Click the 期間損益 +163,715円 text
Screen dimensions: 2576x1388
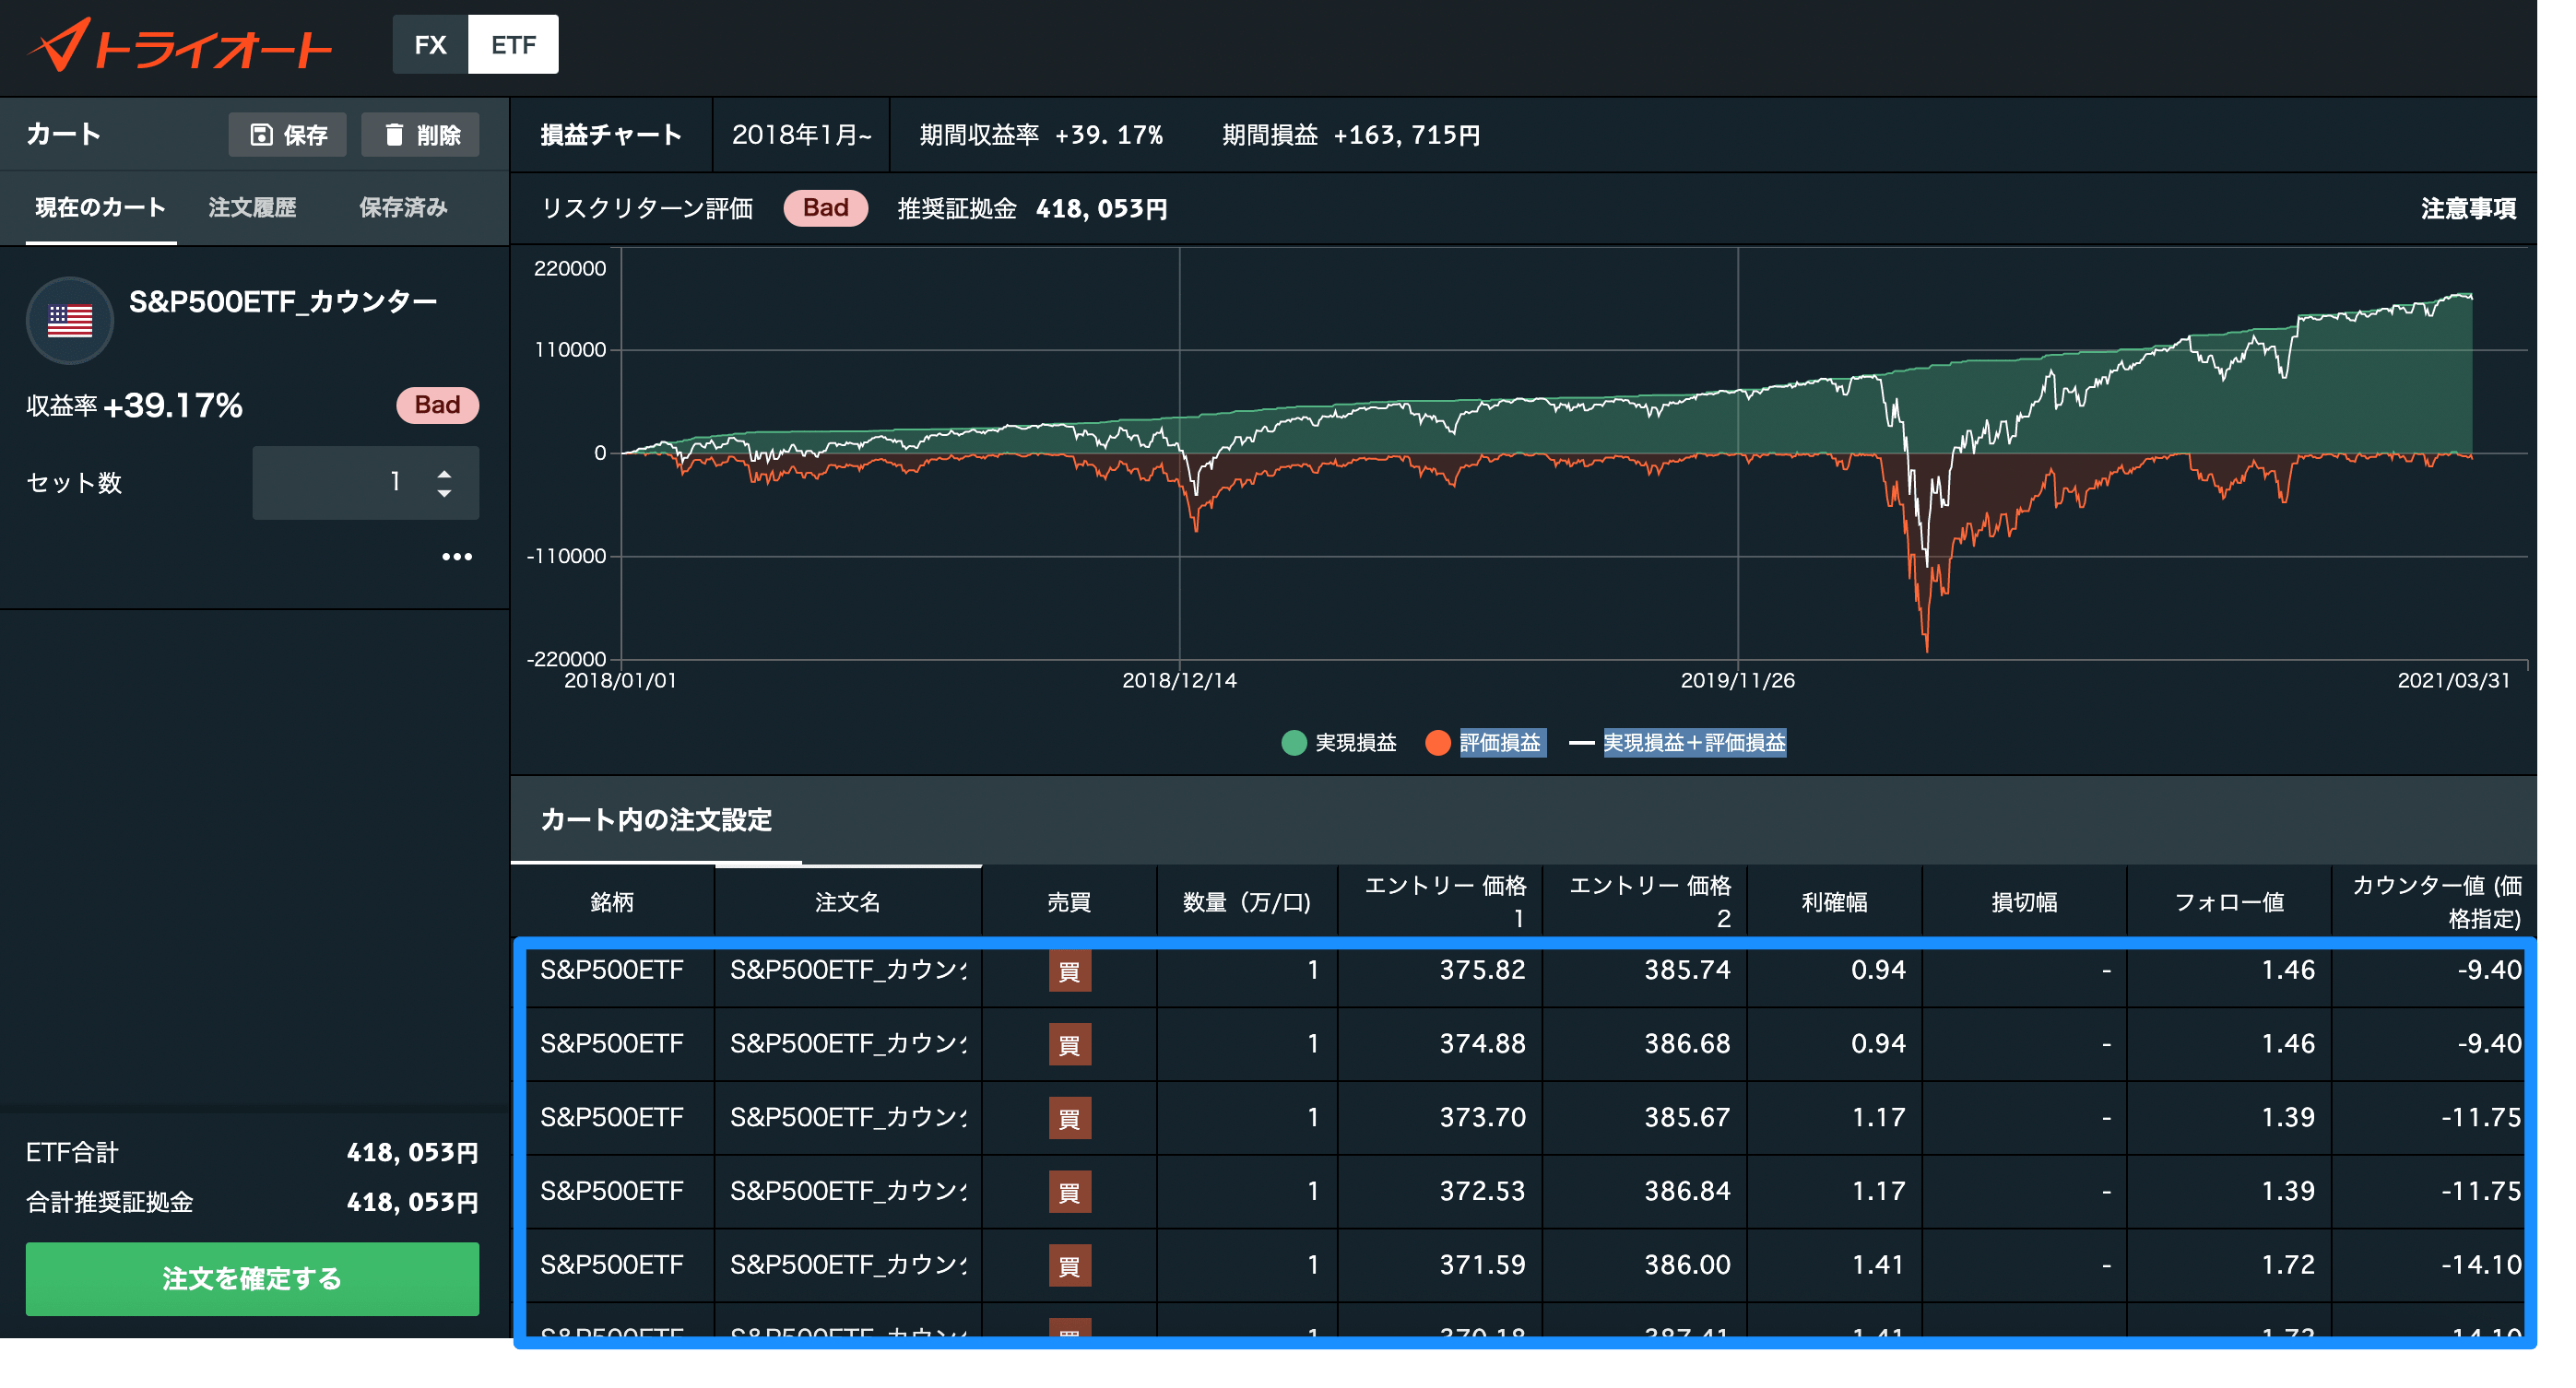point(1351,135)
